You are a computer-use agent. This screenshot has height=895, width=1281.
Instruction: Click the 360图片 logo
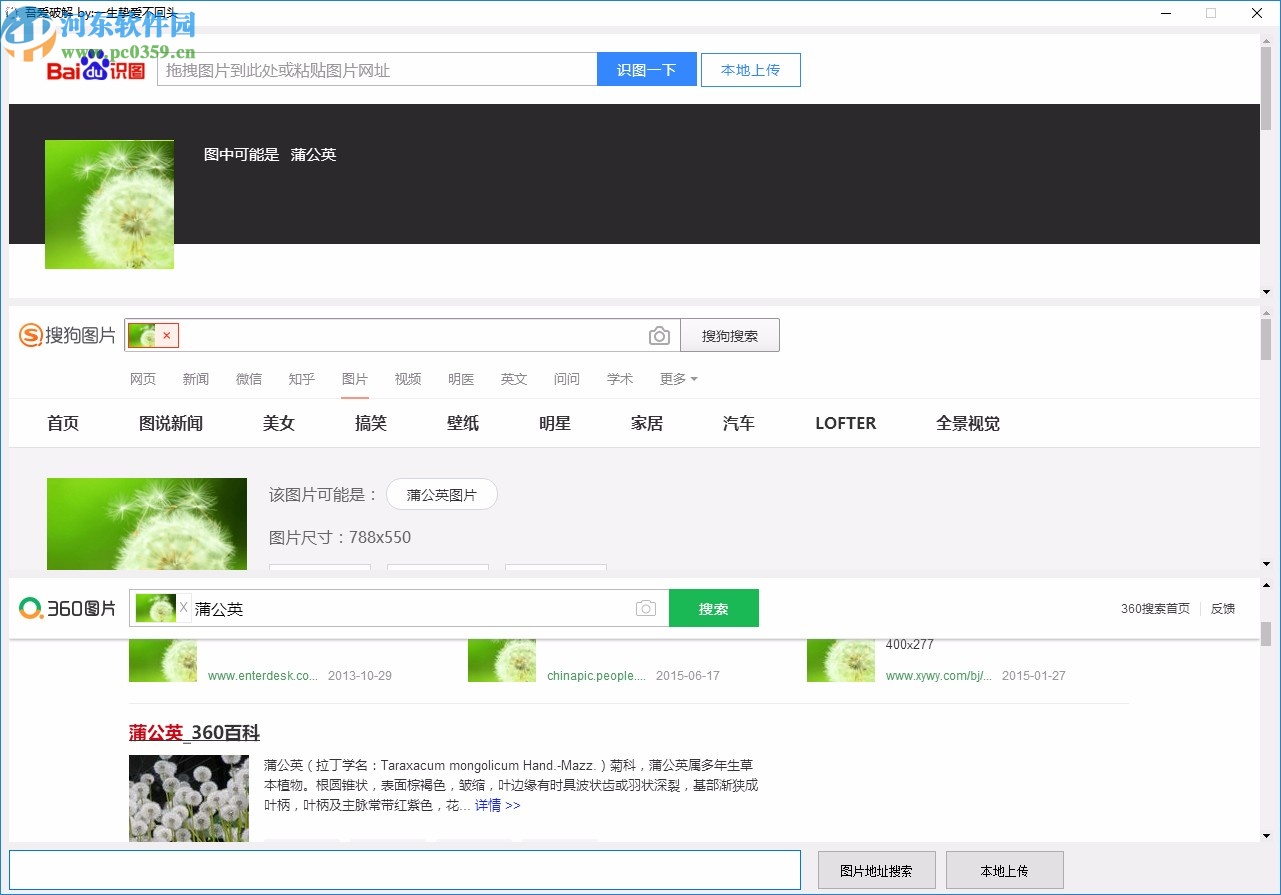click(x=65, y=607)
